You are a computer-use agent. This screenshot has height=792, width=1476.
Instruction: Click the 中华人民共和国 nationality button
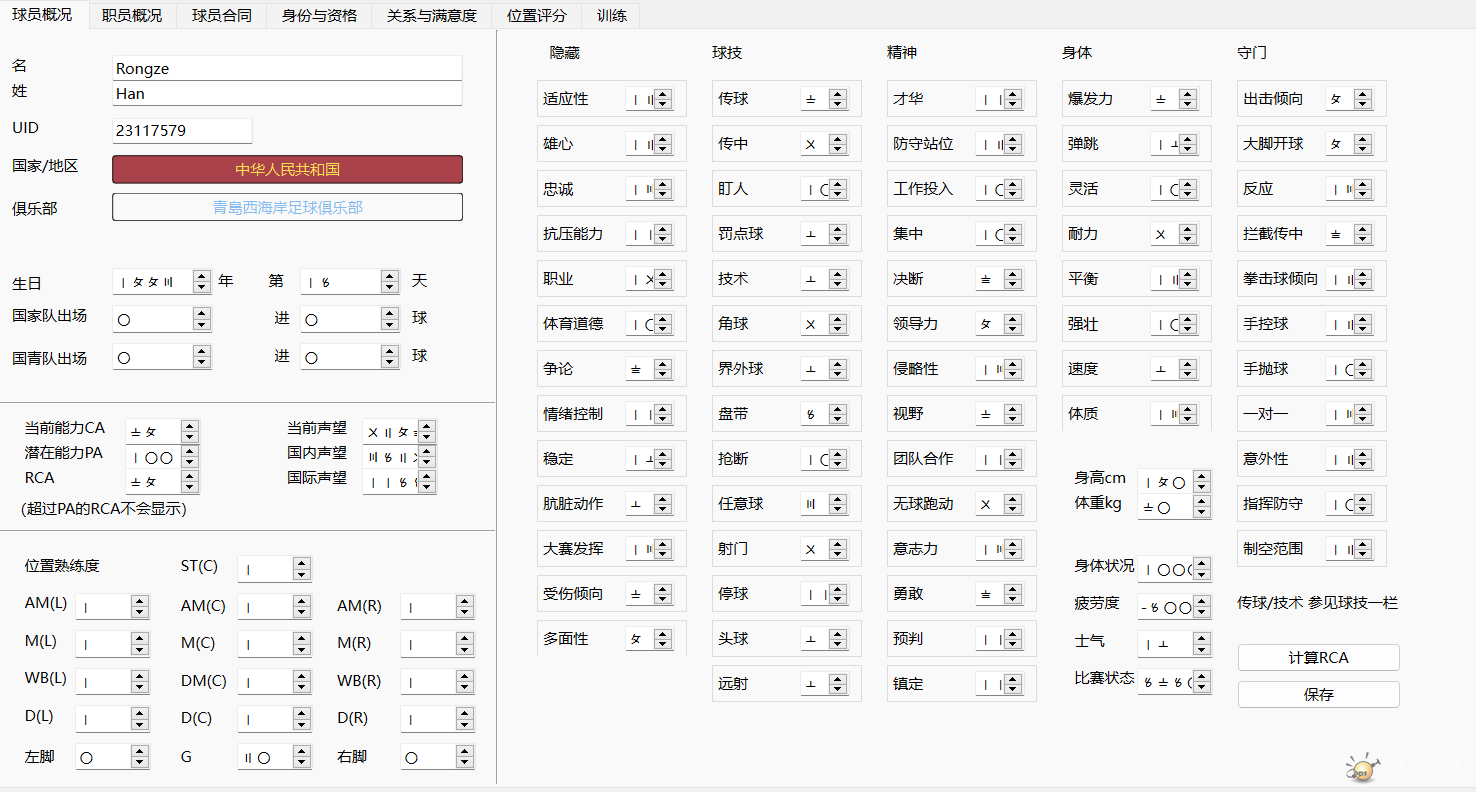(x=287, y=169)
